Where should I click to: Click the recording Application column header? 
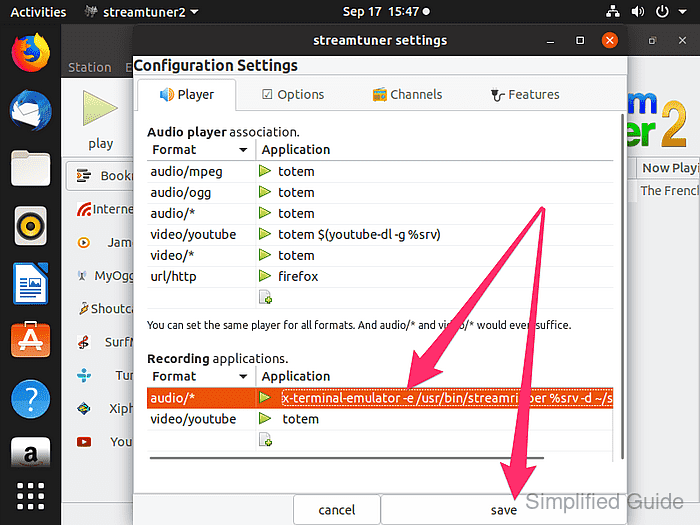(x=434, y=376)
